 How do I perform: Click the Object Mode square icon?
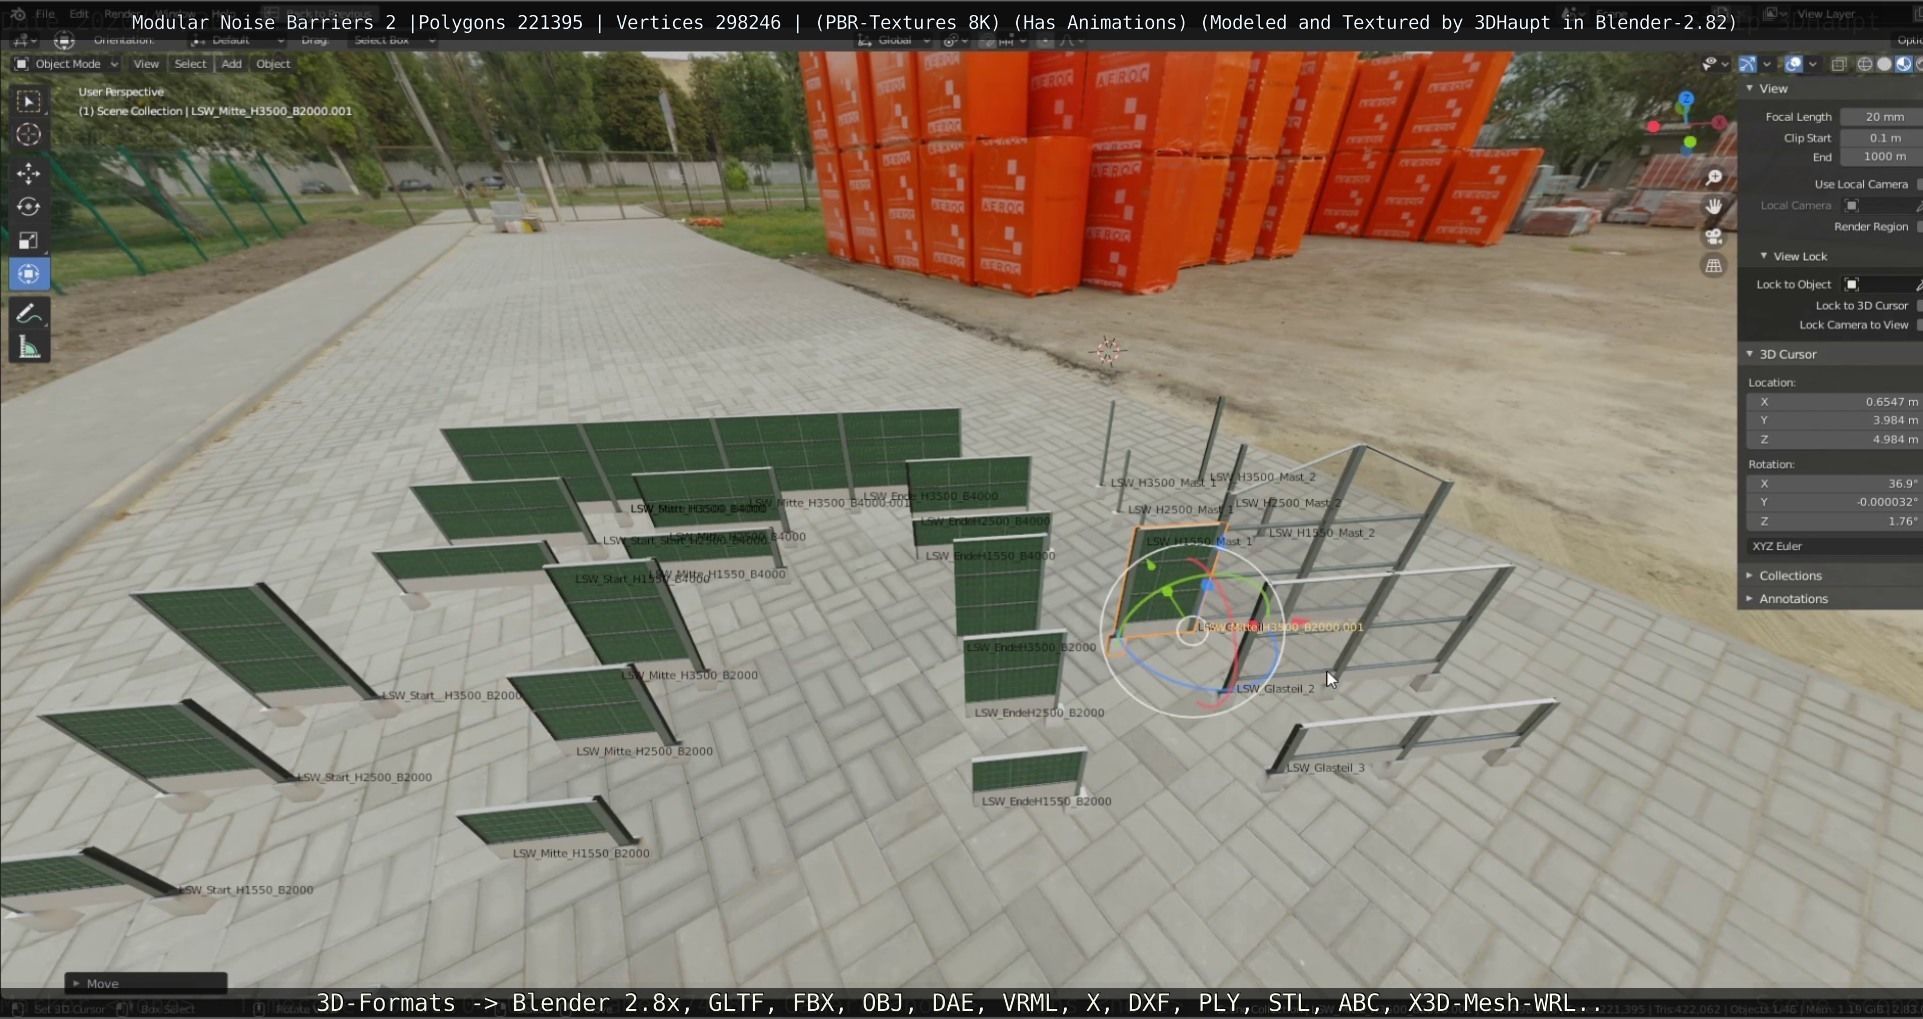tap(21, 64)
